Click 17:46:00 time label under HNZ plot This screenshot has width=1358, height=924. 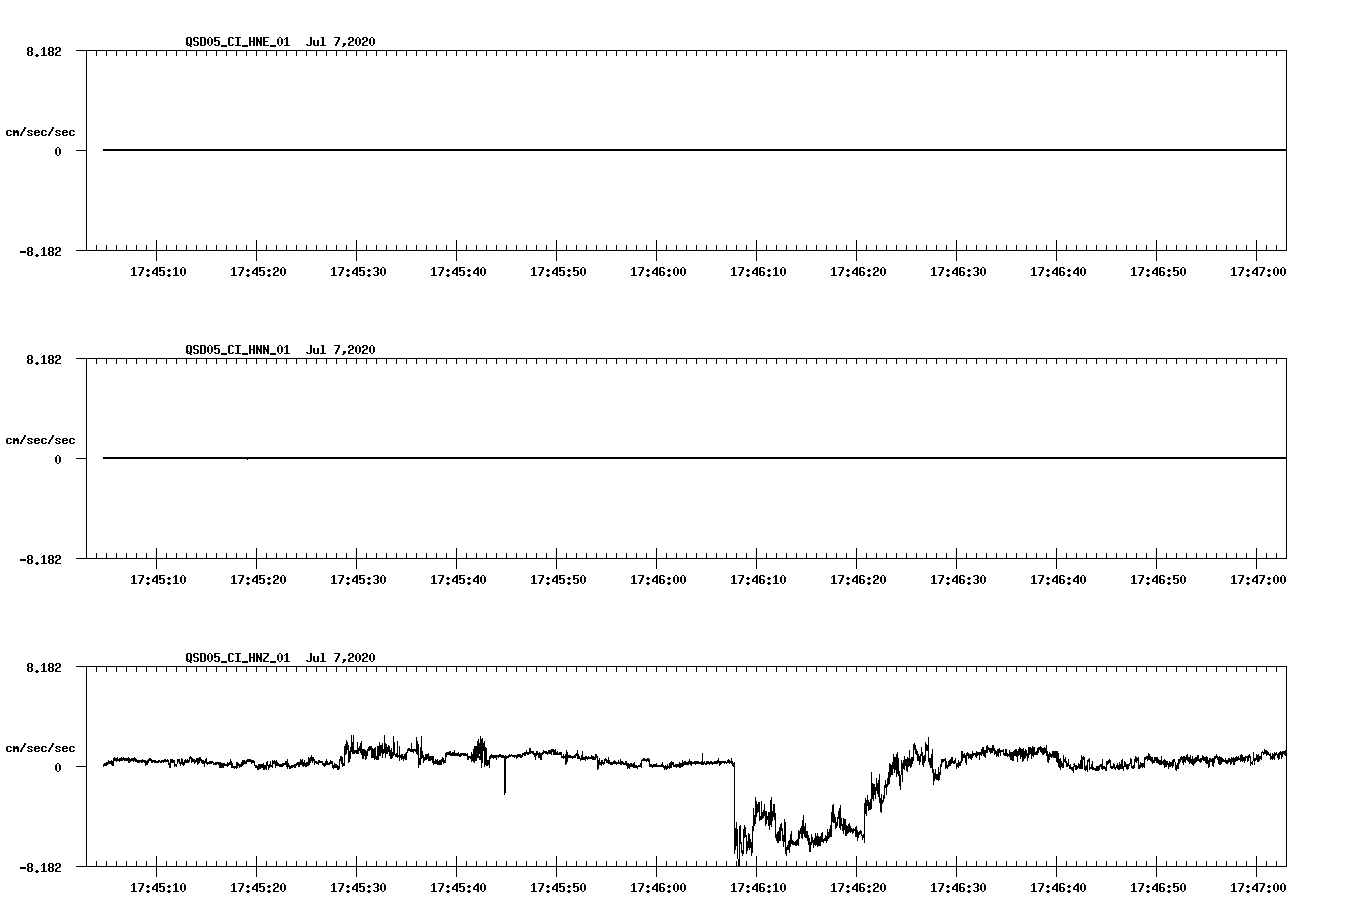click(658, 888)
